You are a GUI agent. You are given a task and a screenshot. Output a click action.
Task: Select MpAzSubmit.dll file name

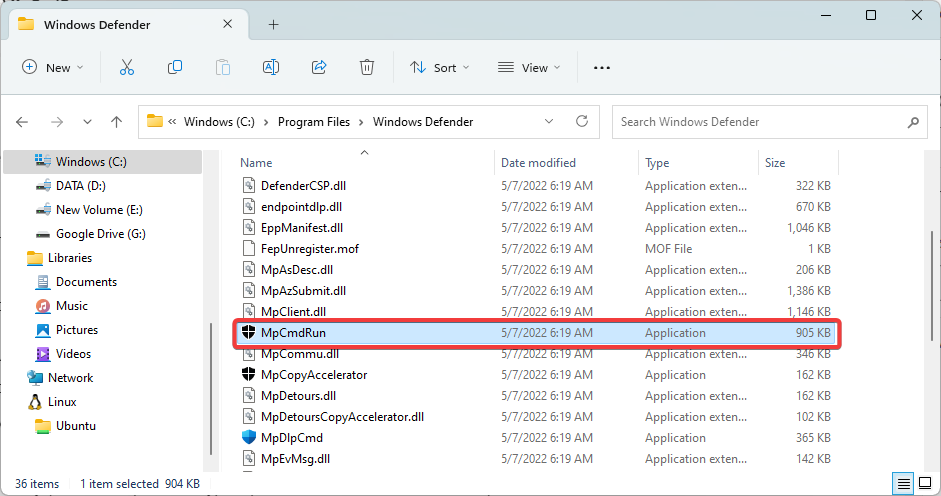tap(303, 291)
